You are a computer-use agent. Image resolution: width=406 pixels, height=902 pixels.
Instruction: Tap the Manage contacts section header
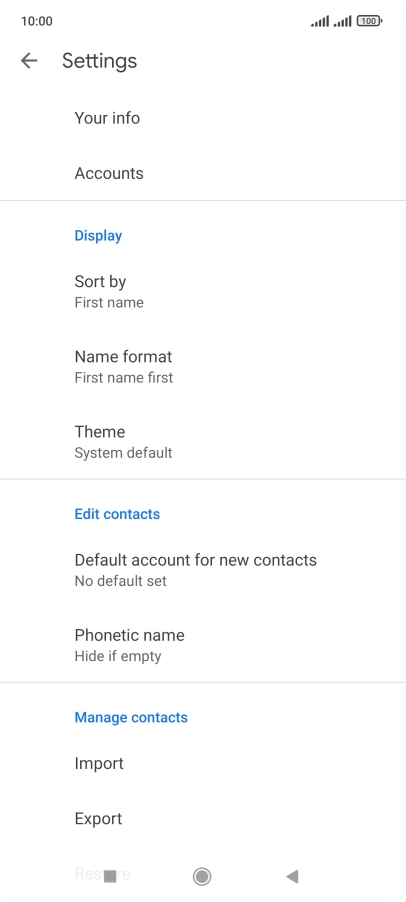coord(131,717)
